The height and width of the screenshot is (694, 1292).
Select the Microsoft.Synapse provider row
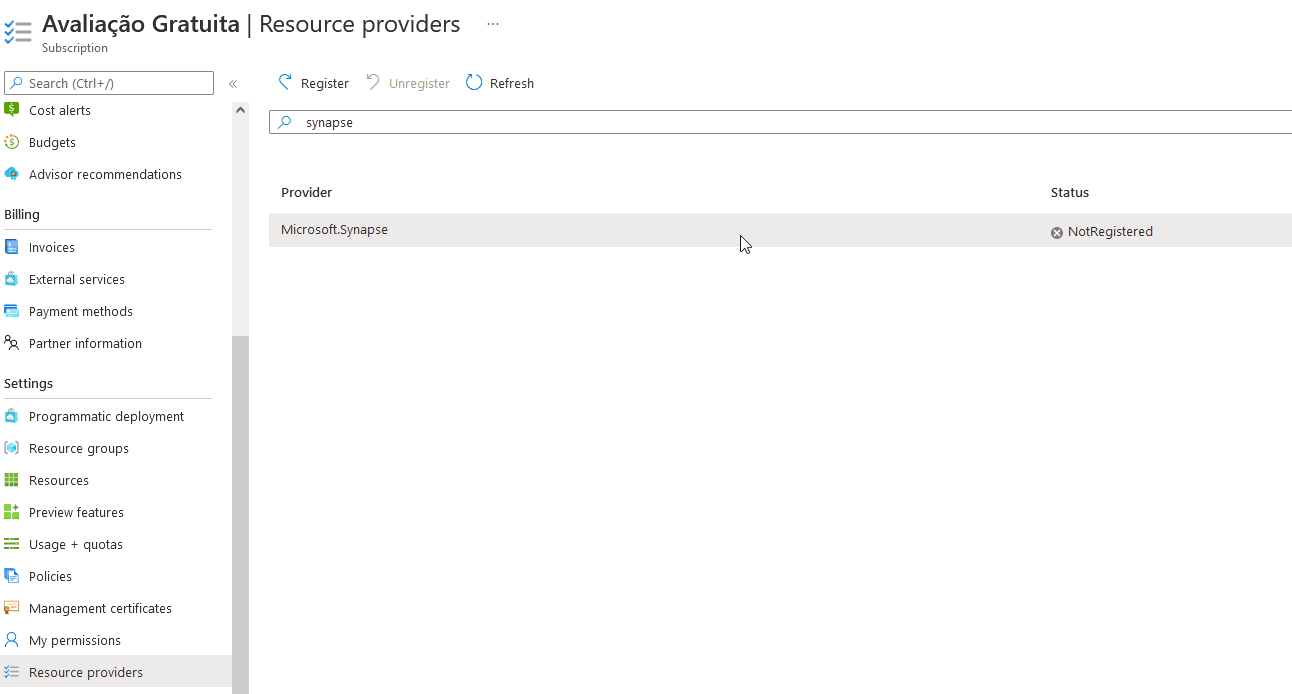(334, 230)
